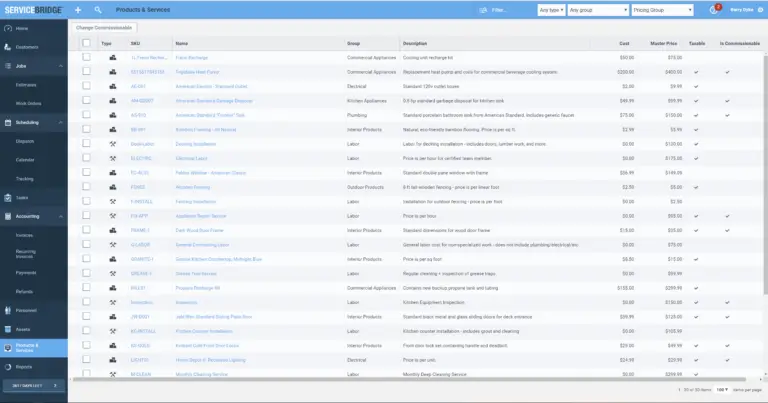Open the notifications icon with red badge
The width and height of the screenshot is (768, 403).
click(x=714, y=10)
